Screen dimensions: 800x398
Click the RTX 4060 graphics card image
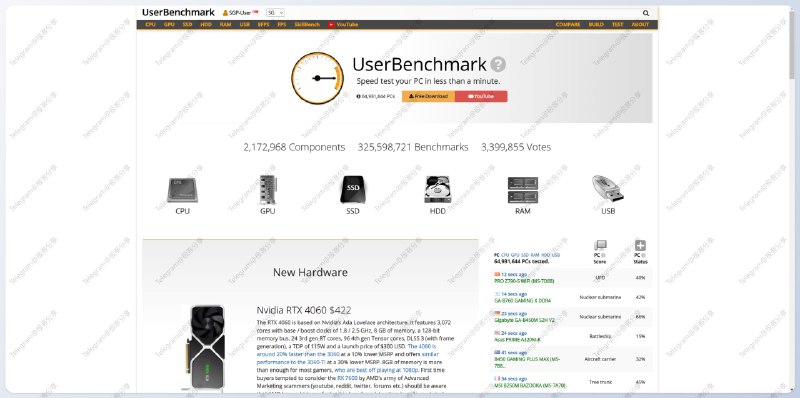pos(207,348)
